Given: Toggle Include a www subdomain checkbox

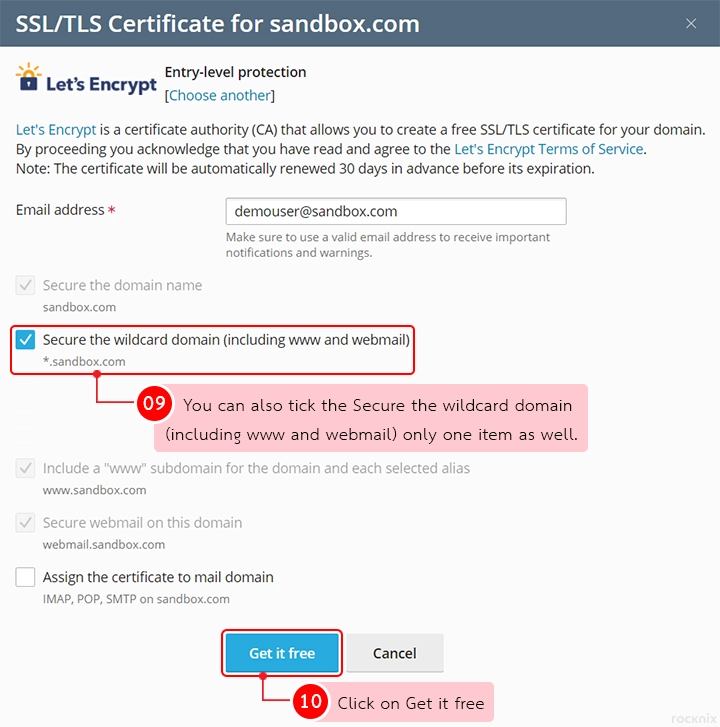Looking at the screenshot, I should [25, 468].
